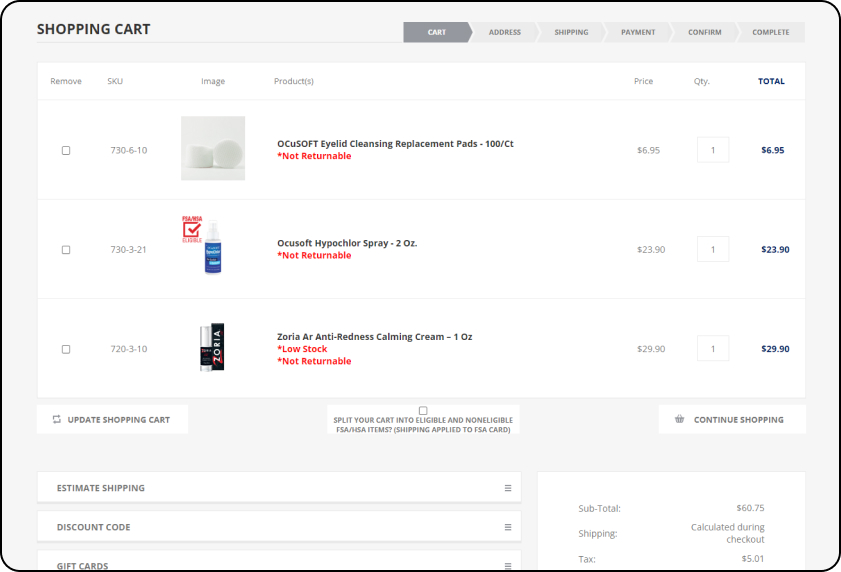841x572 pixels.
Task: Click Continue Shopping button
Action: click(x=732, y=419)
